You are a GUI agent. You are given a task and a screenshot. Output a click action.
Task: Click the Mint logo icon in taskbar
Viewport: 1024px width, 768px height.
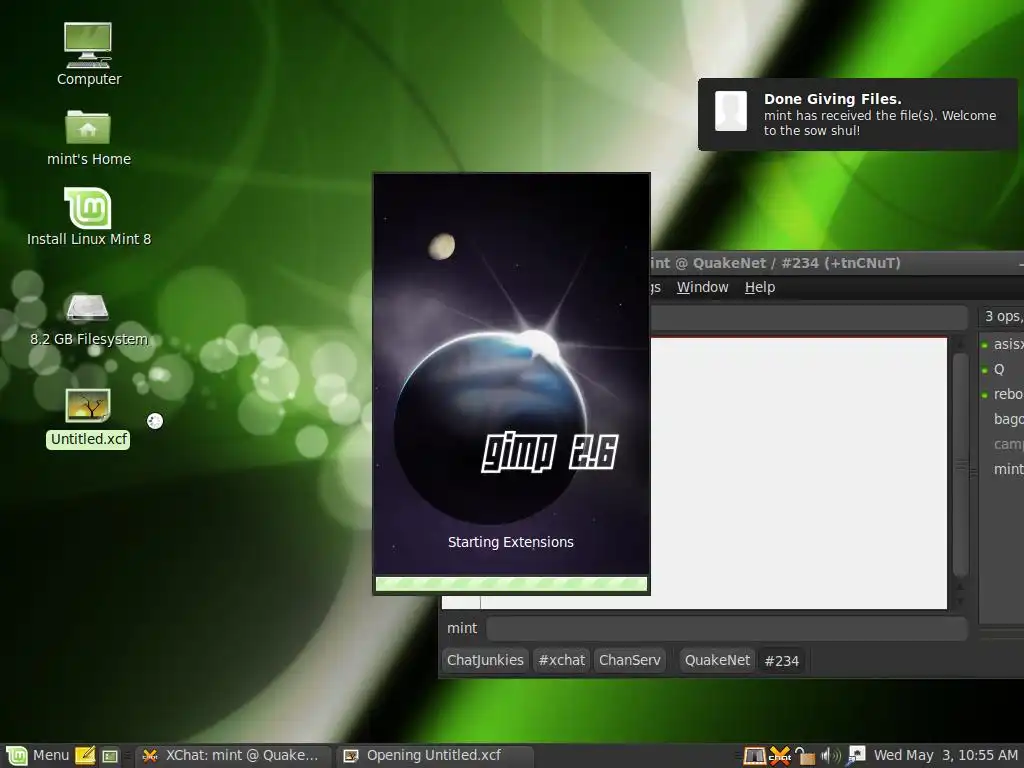tap(16, 756)
